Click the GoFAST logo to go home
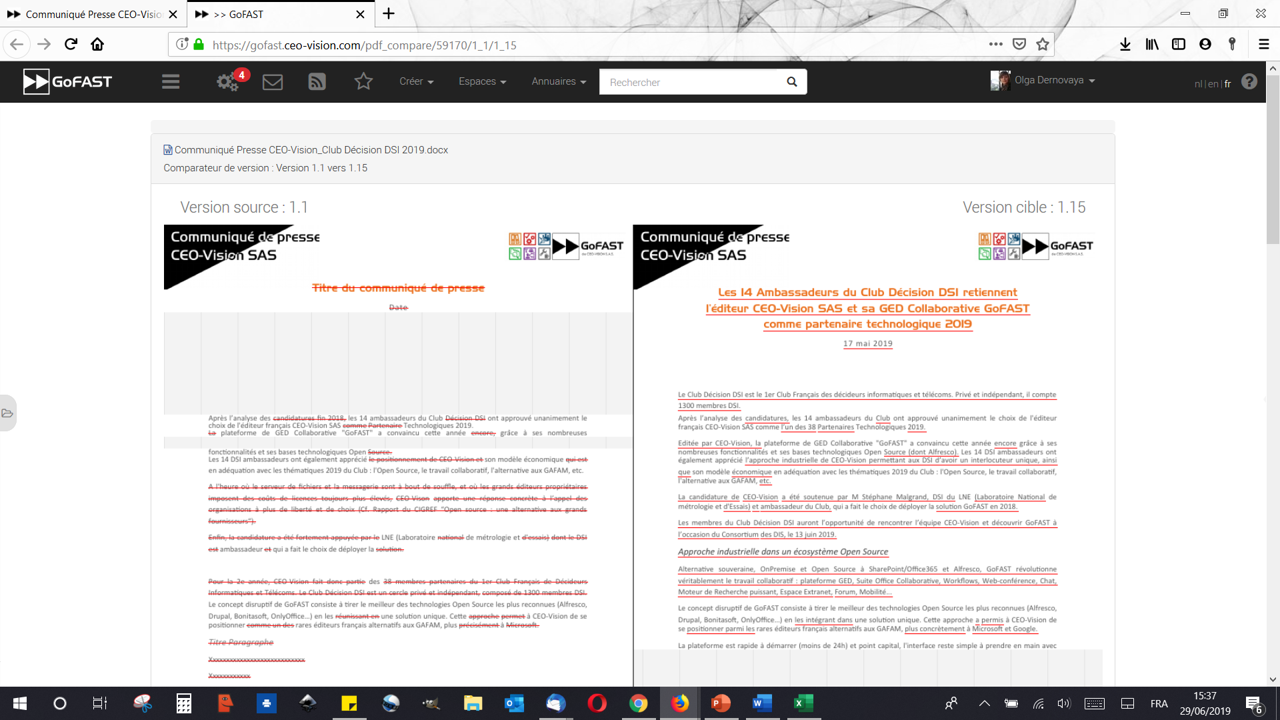 (x=68, y=81)
